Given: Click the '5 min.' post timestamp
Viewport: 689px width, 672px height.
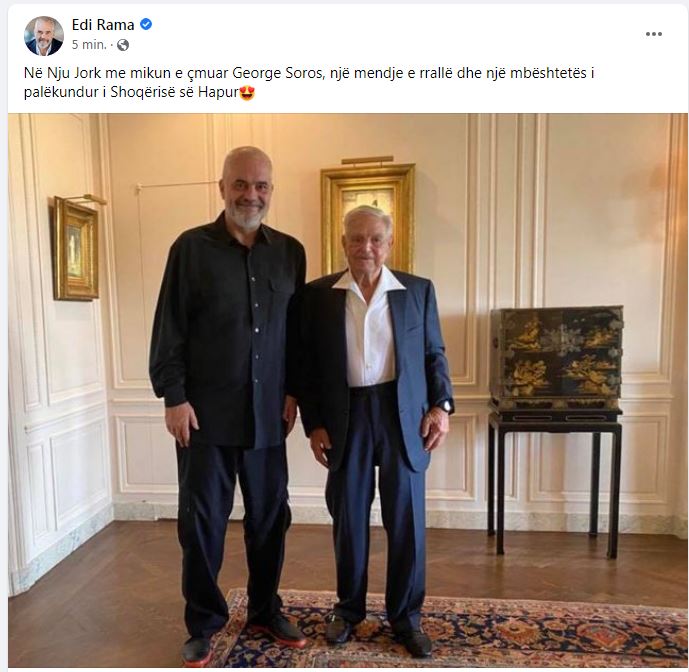Looking at the screenshot, I should pos(89,45).
